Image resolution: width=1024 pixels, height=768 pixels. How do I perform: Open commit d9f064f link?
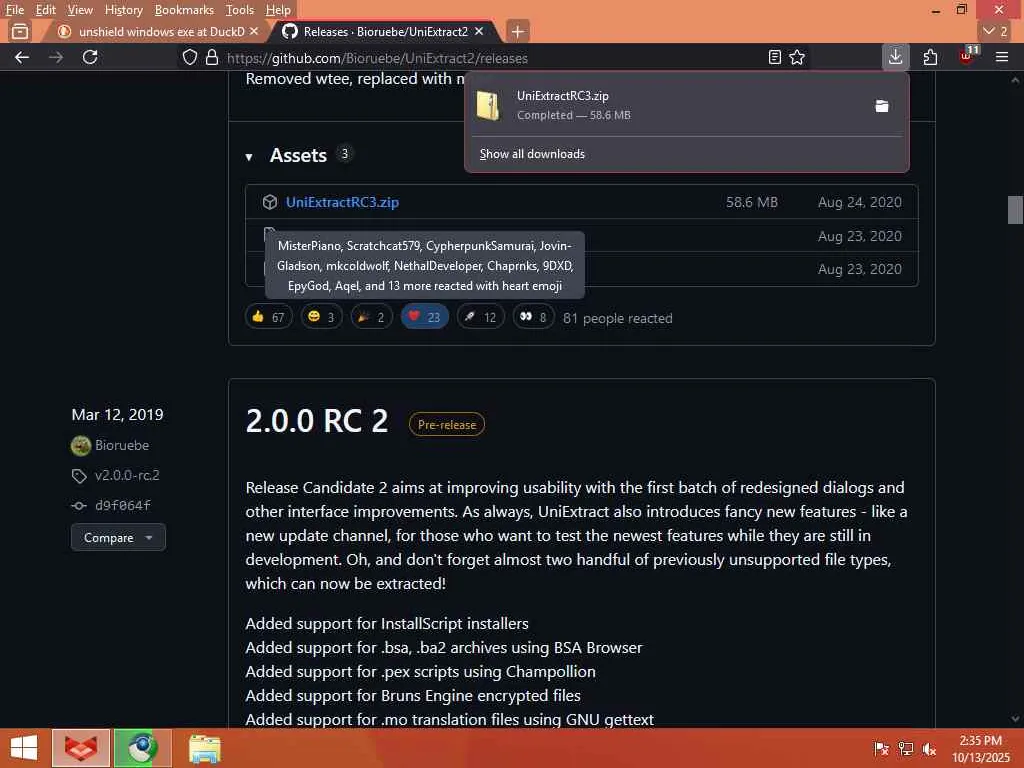coord(123,505)
